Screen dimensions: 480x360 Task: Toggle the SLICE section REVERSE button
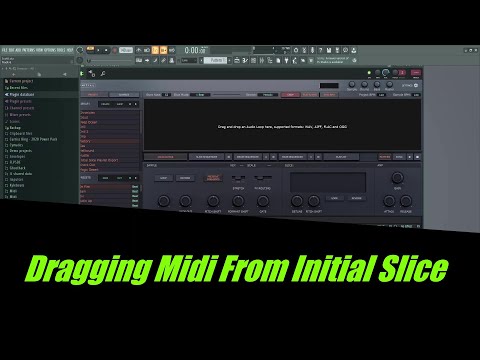(356, 198)
